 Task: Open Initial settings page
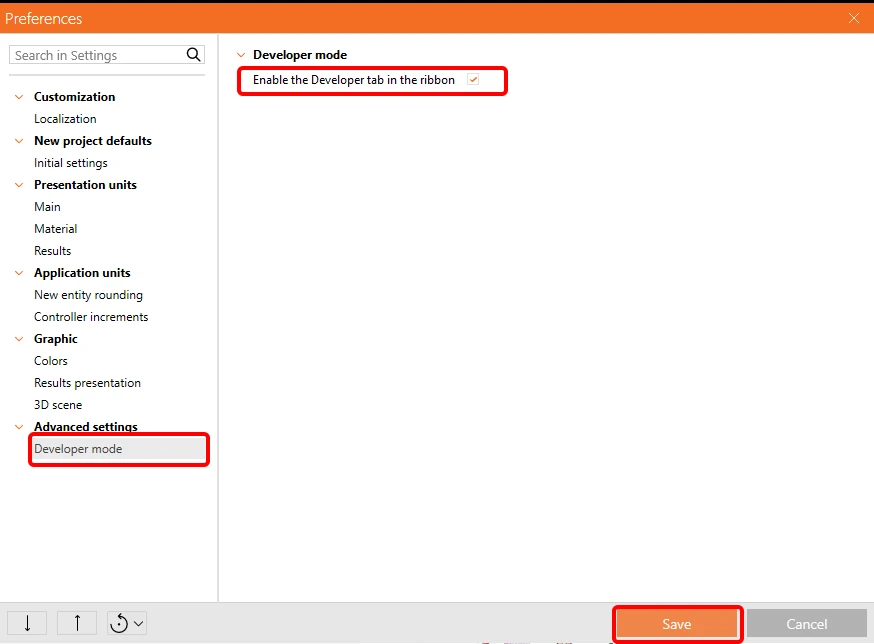[71, 163]
